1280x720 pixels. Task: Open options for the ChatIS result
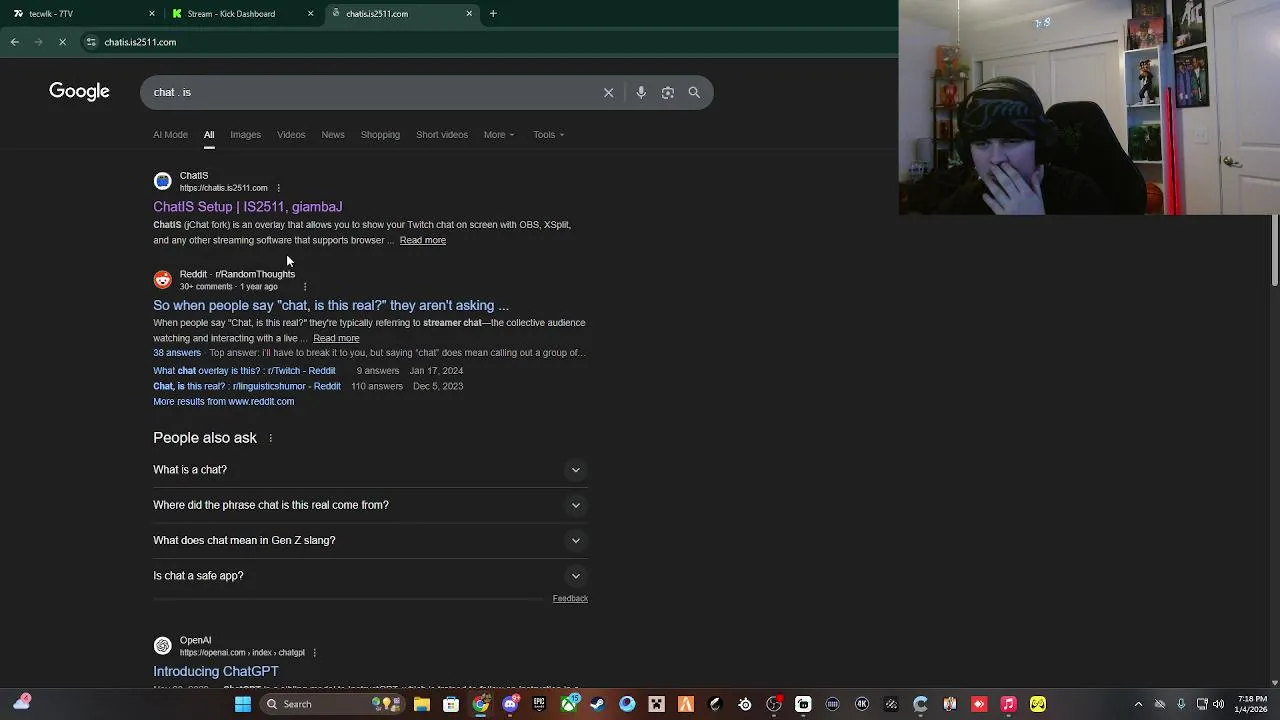click(x=278, y=188)
